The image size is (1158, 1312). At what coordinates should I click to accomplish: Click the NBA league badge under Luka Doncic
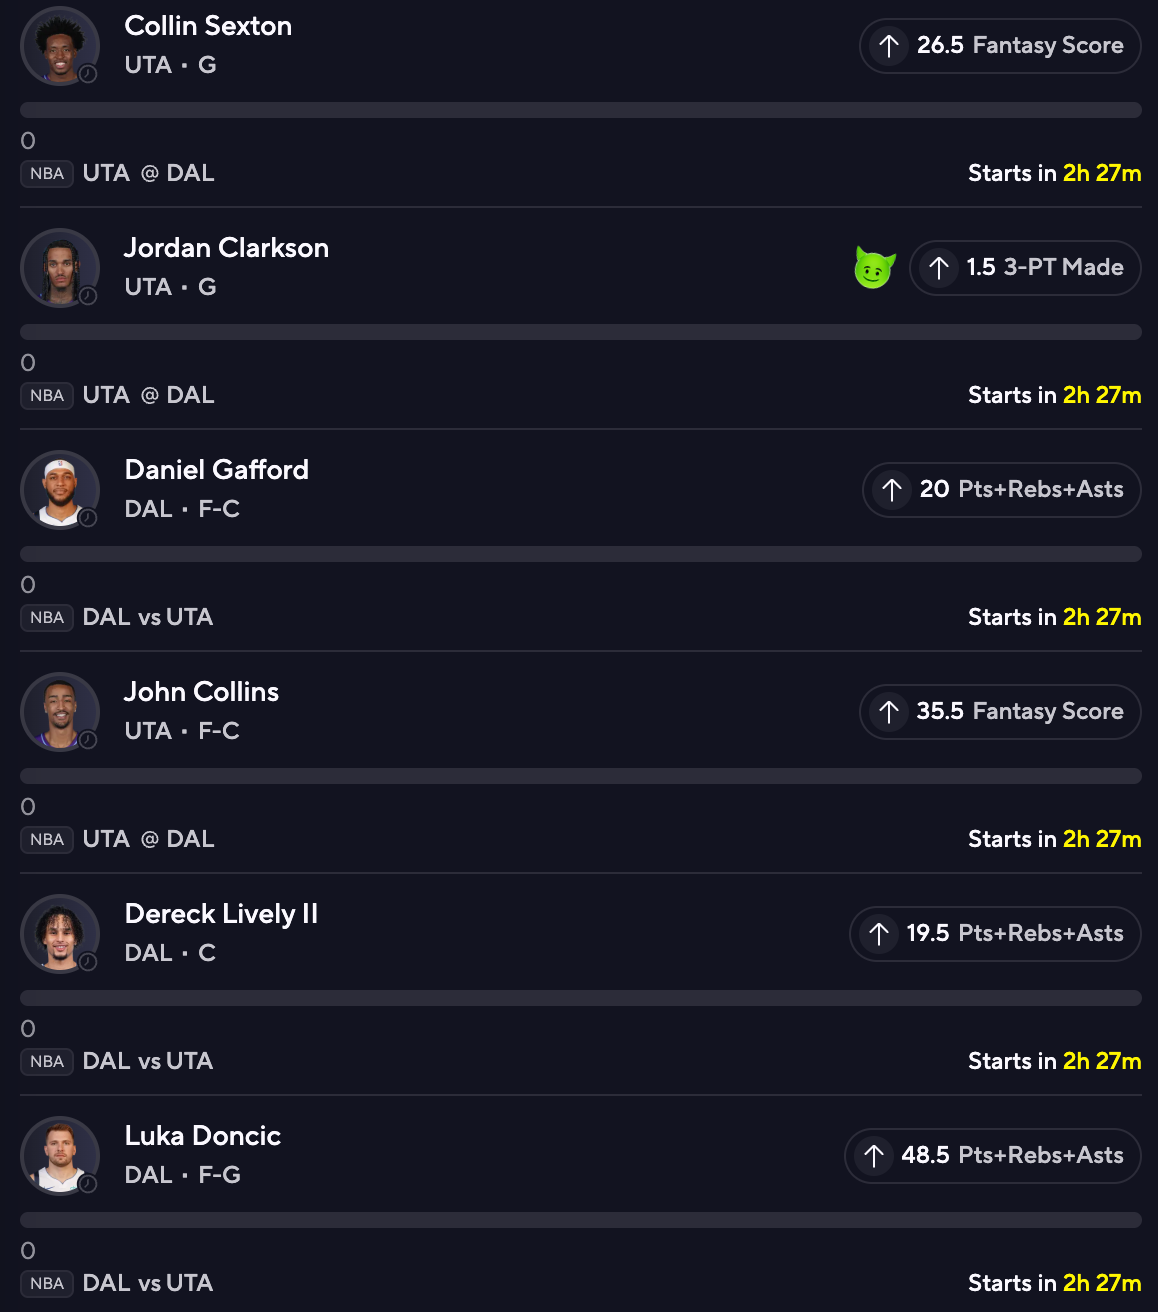click(x=47, y=1284)
